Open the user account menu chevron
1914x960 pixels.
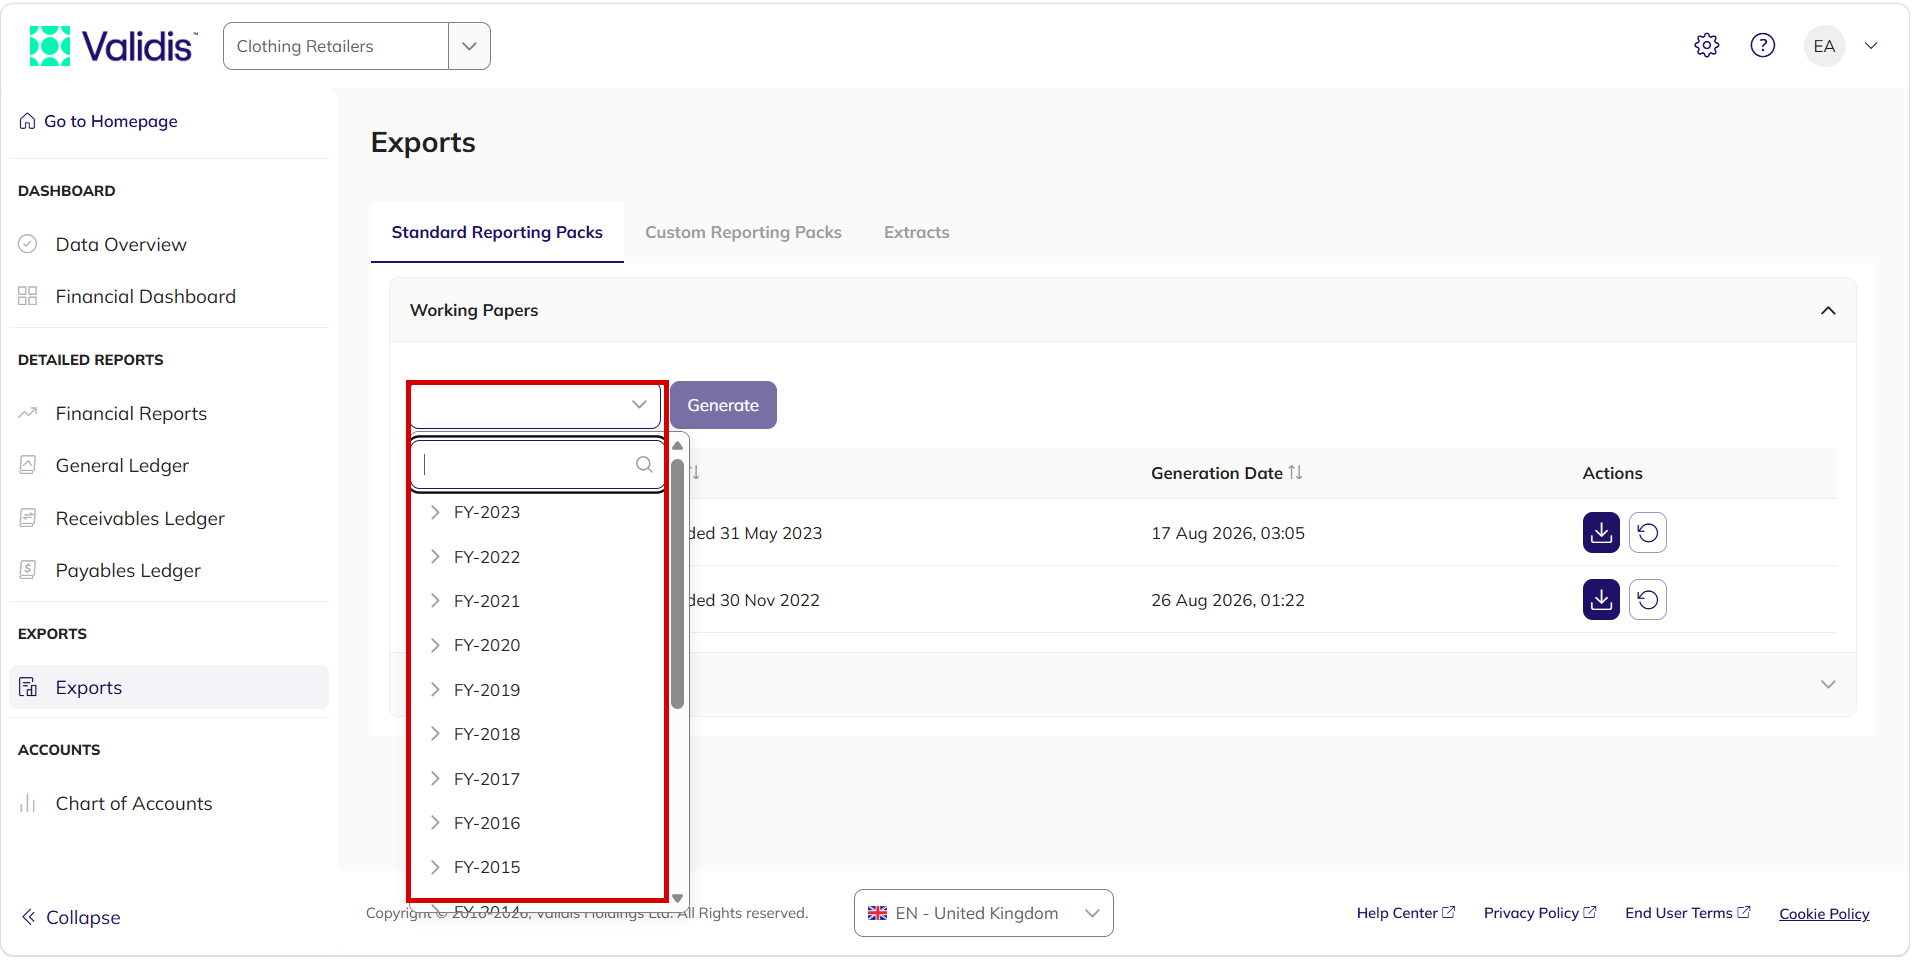1871,46
